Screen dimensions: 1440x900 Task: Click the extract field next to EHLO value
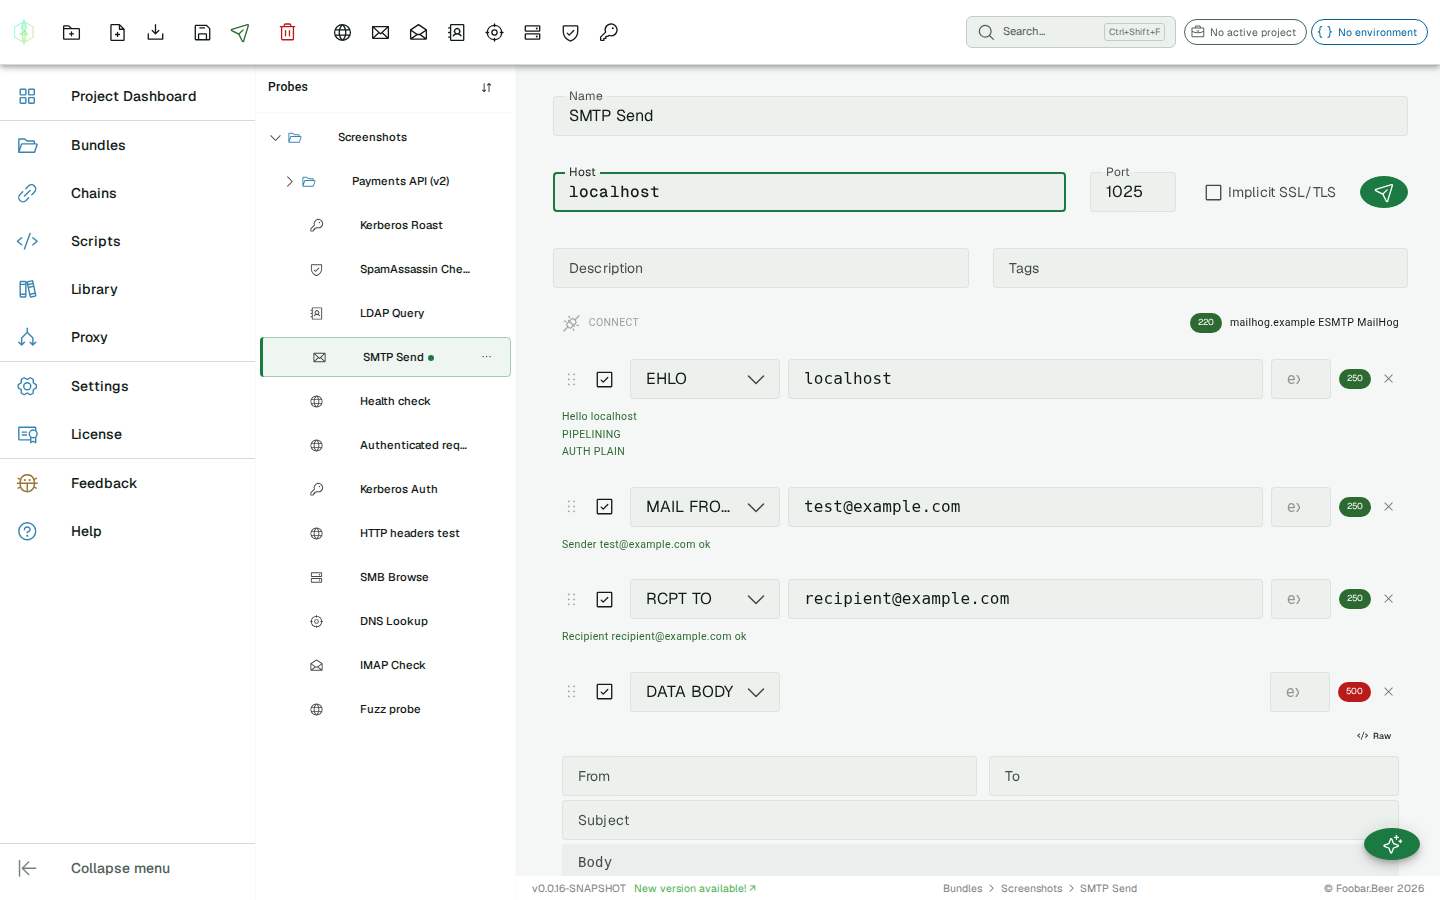point(1300,379)
